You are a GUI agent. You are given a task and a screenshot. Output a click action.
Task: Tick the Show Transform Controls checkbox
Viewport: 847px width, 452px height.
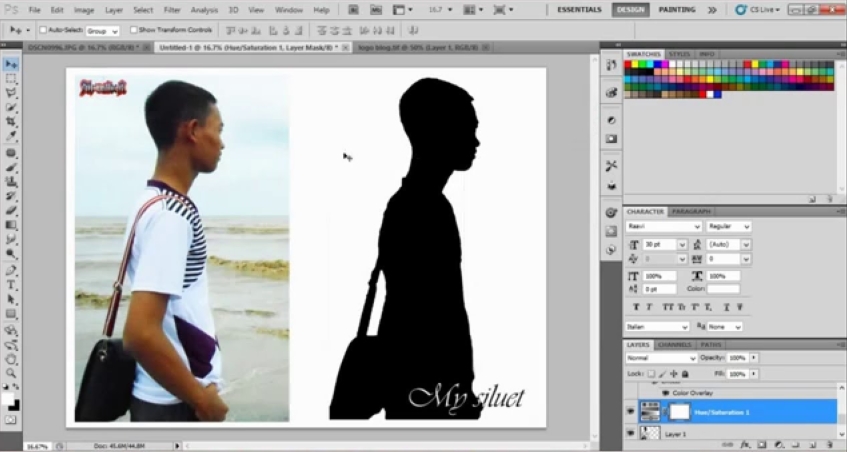(132, 30)
